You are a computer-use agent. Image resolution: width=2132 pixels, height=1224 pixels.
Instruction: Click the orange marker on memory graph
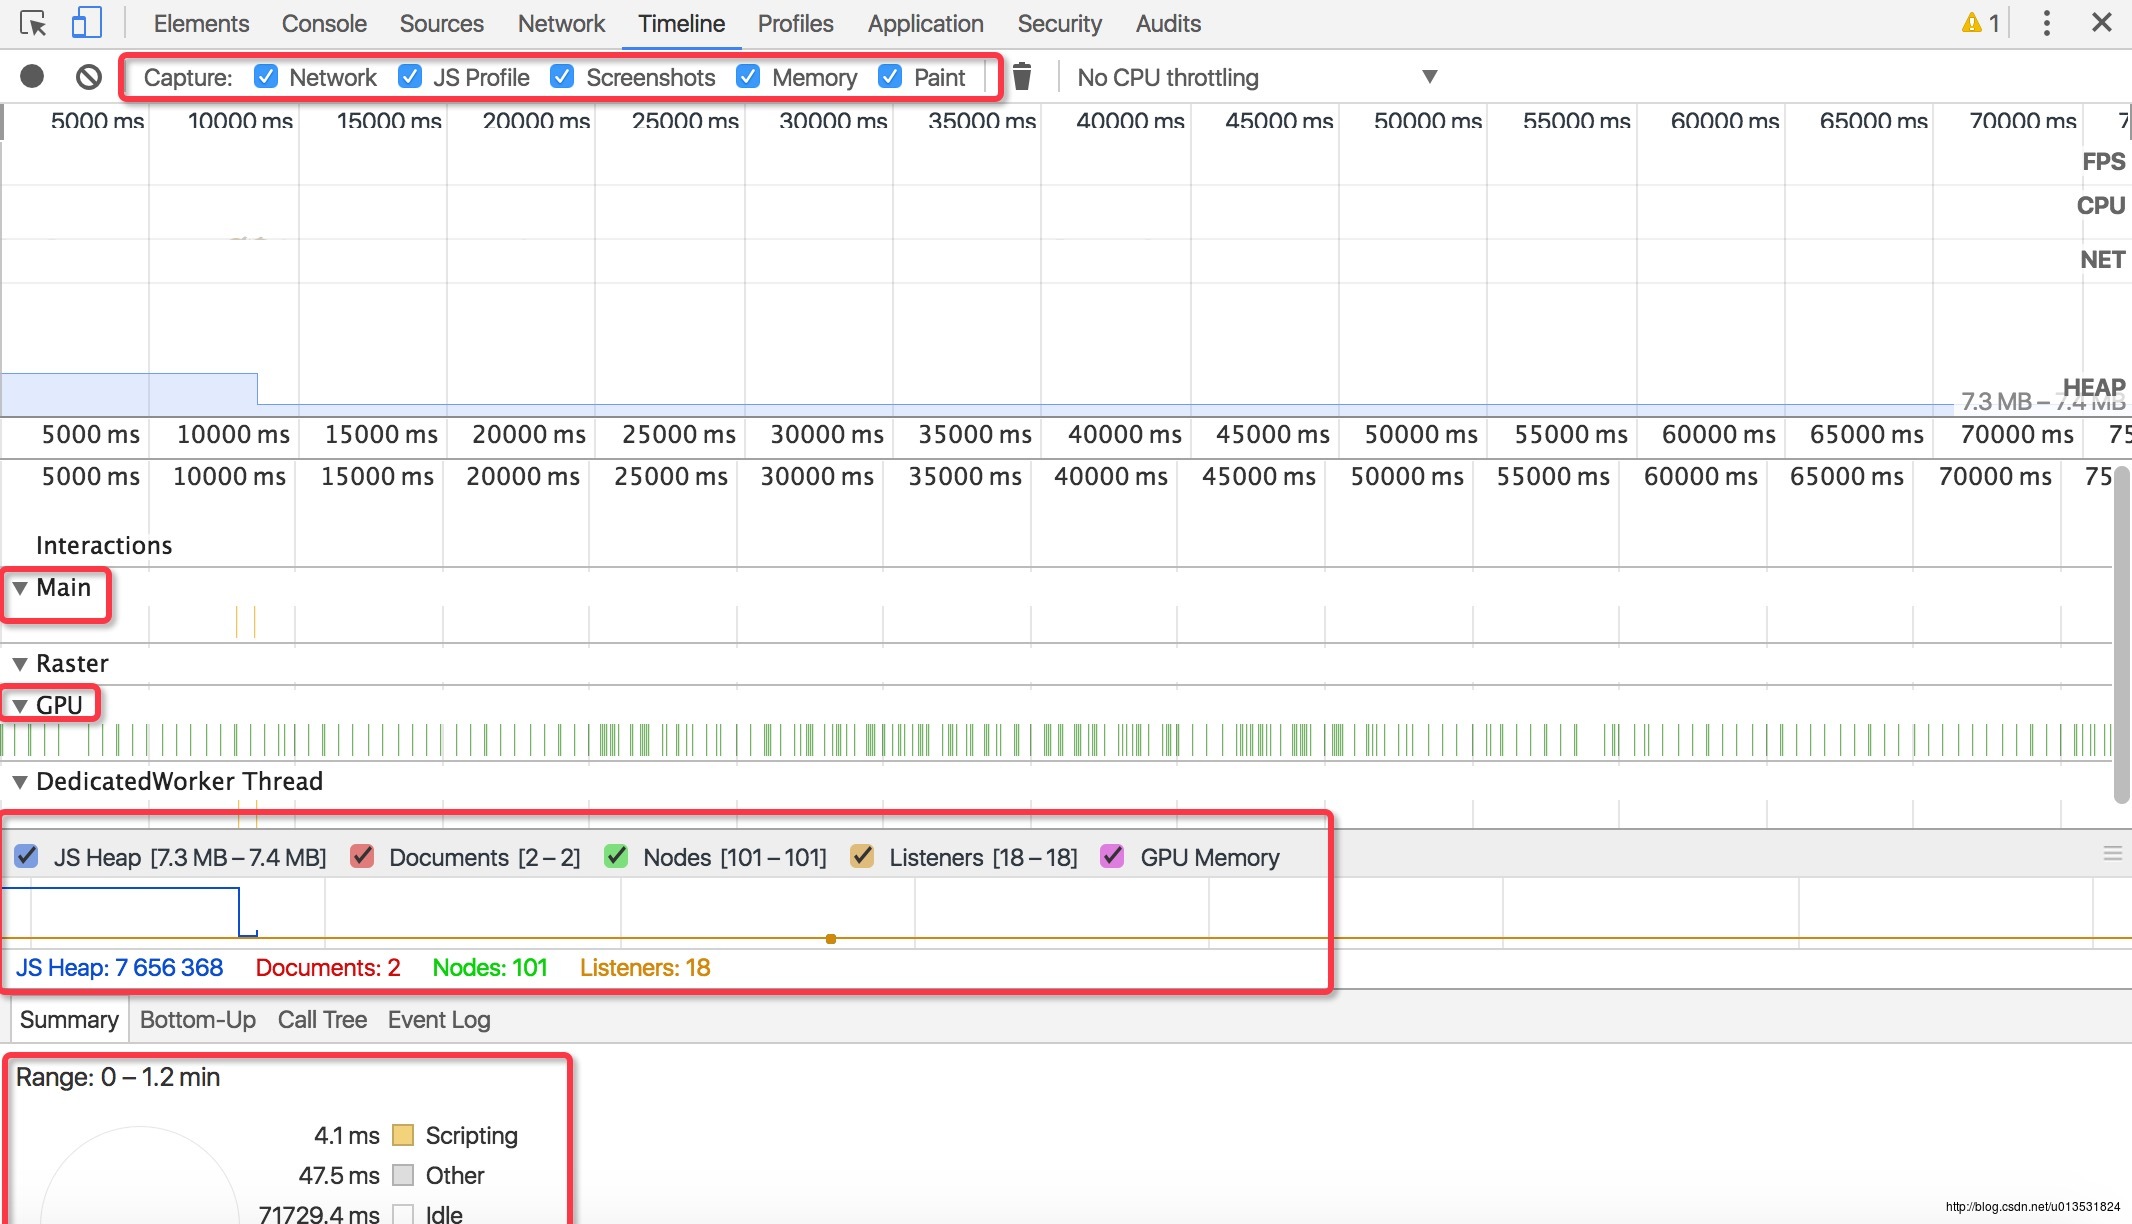coord(831,939)
